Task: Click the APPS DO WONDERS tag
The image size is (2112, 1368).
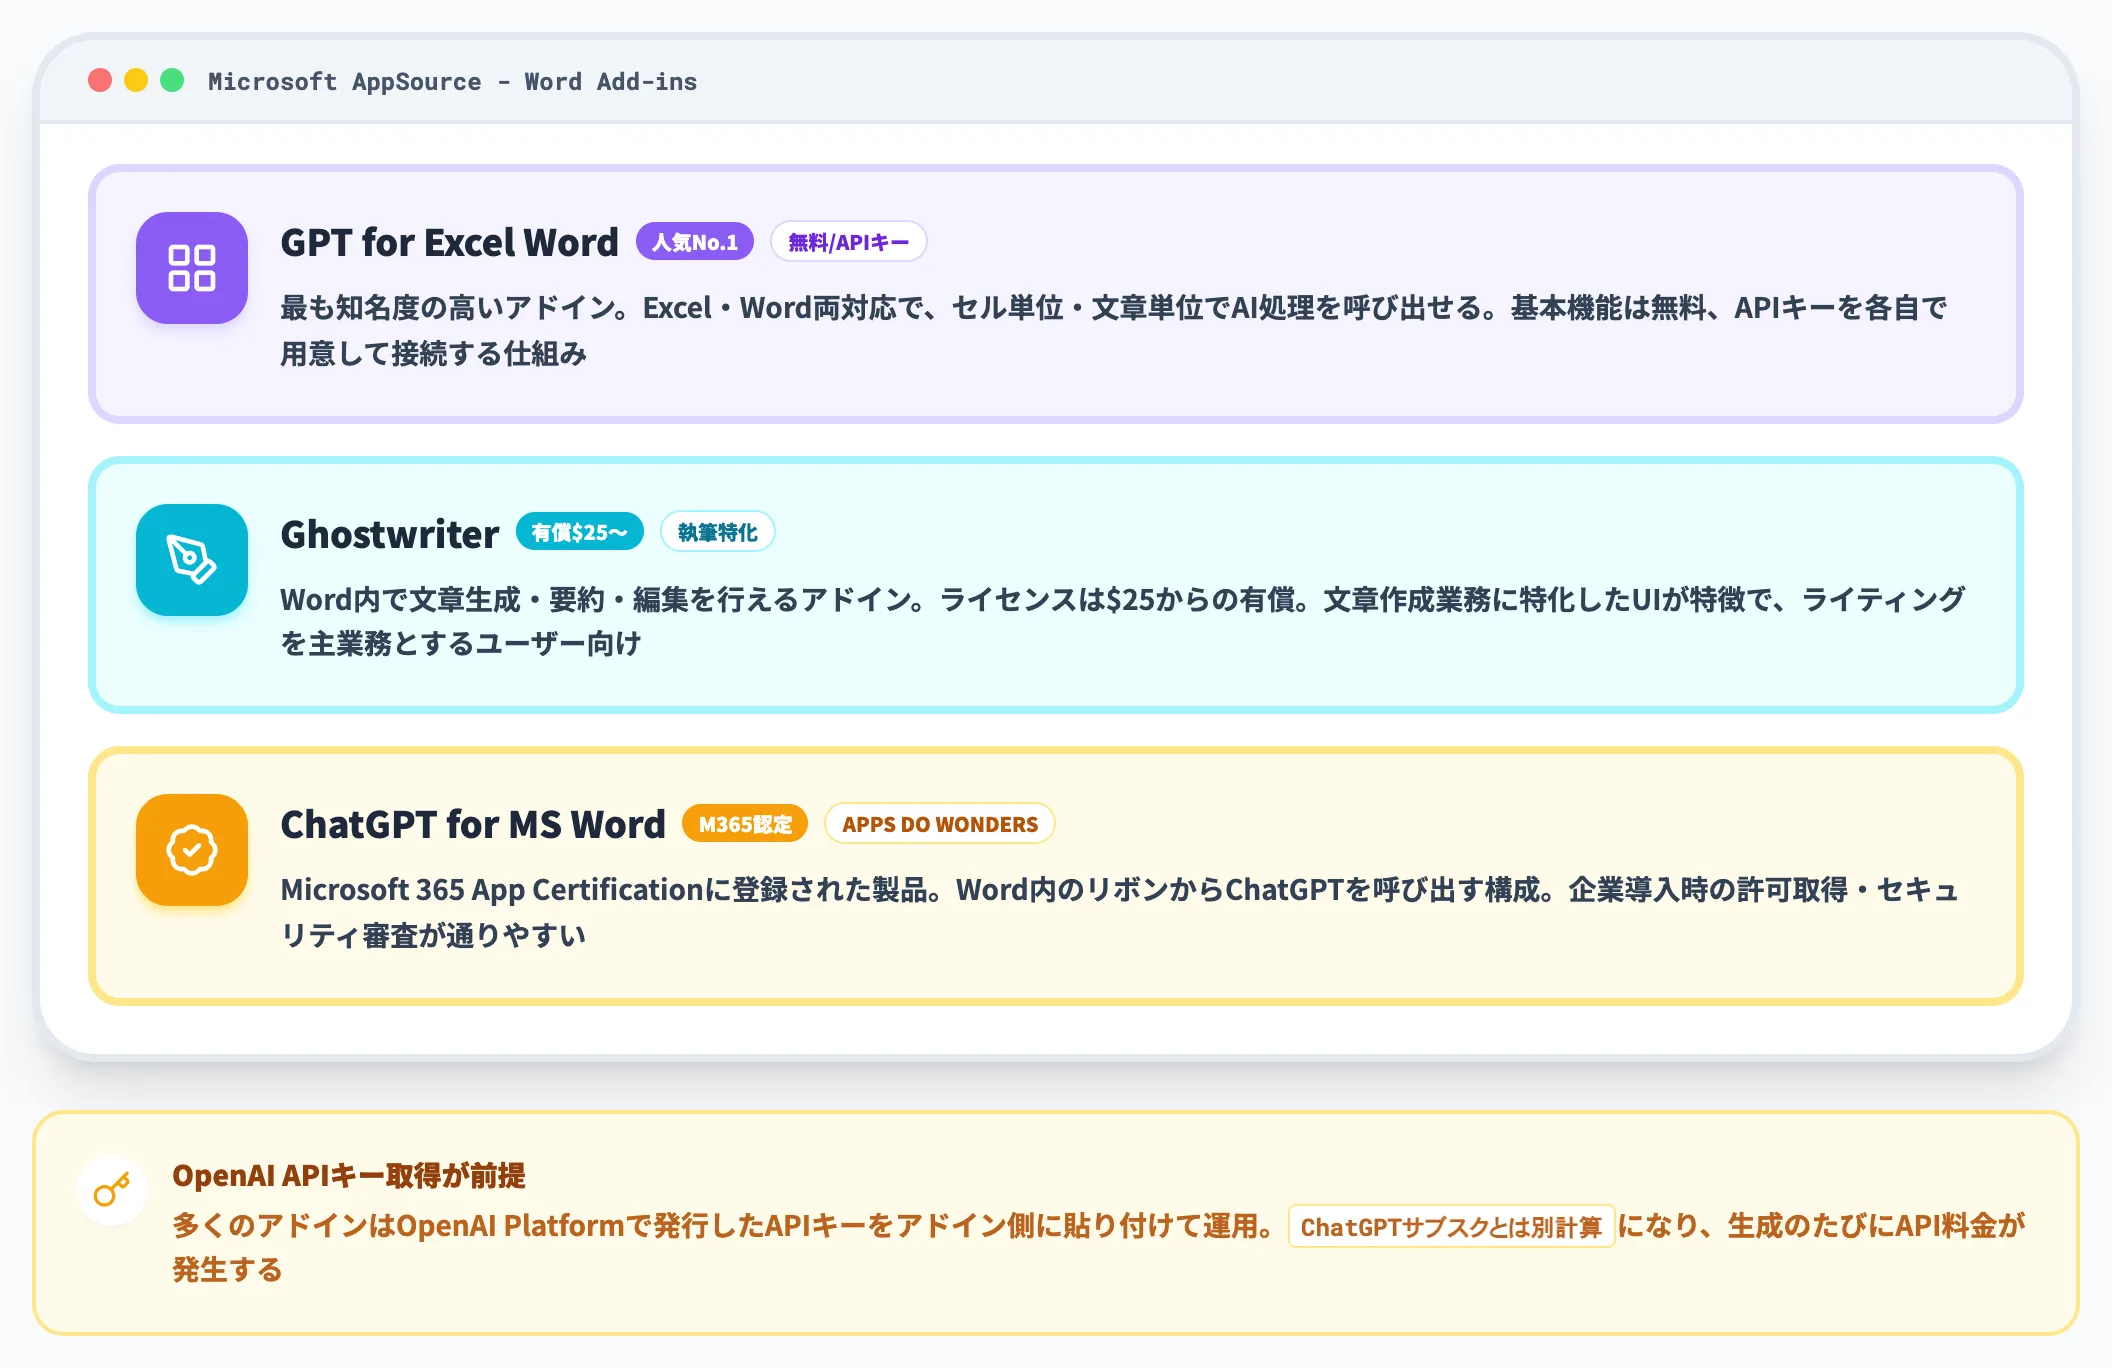Action: pos(940,824)
